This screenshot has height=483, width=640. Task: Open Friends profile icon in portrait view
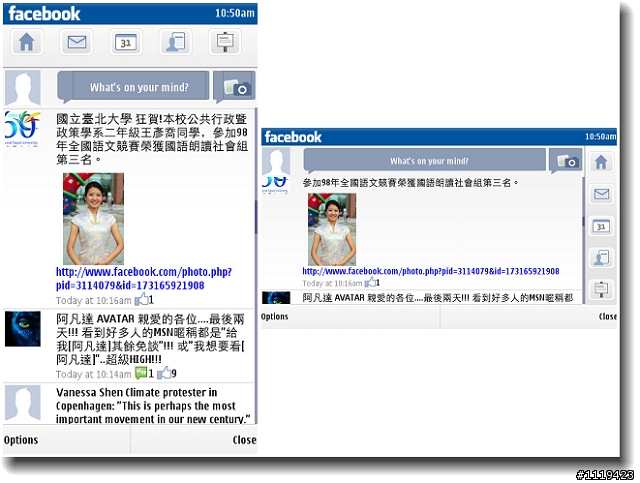175,42
